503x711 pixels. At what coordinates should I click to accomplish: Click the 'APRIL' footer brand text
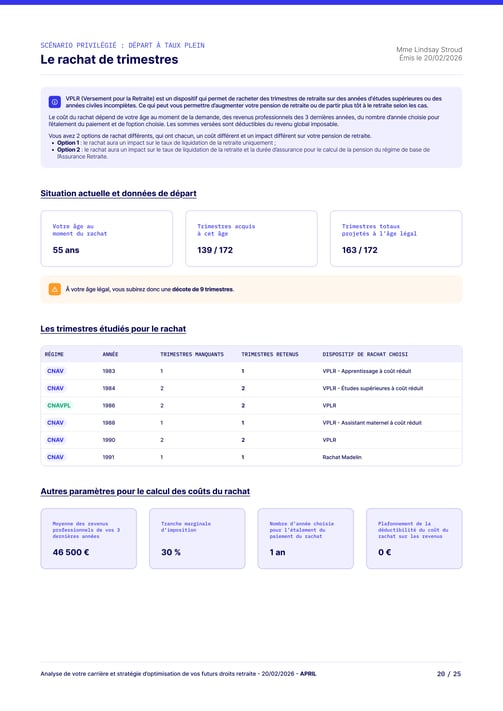pos(308,674)
